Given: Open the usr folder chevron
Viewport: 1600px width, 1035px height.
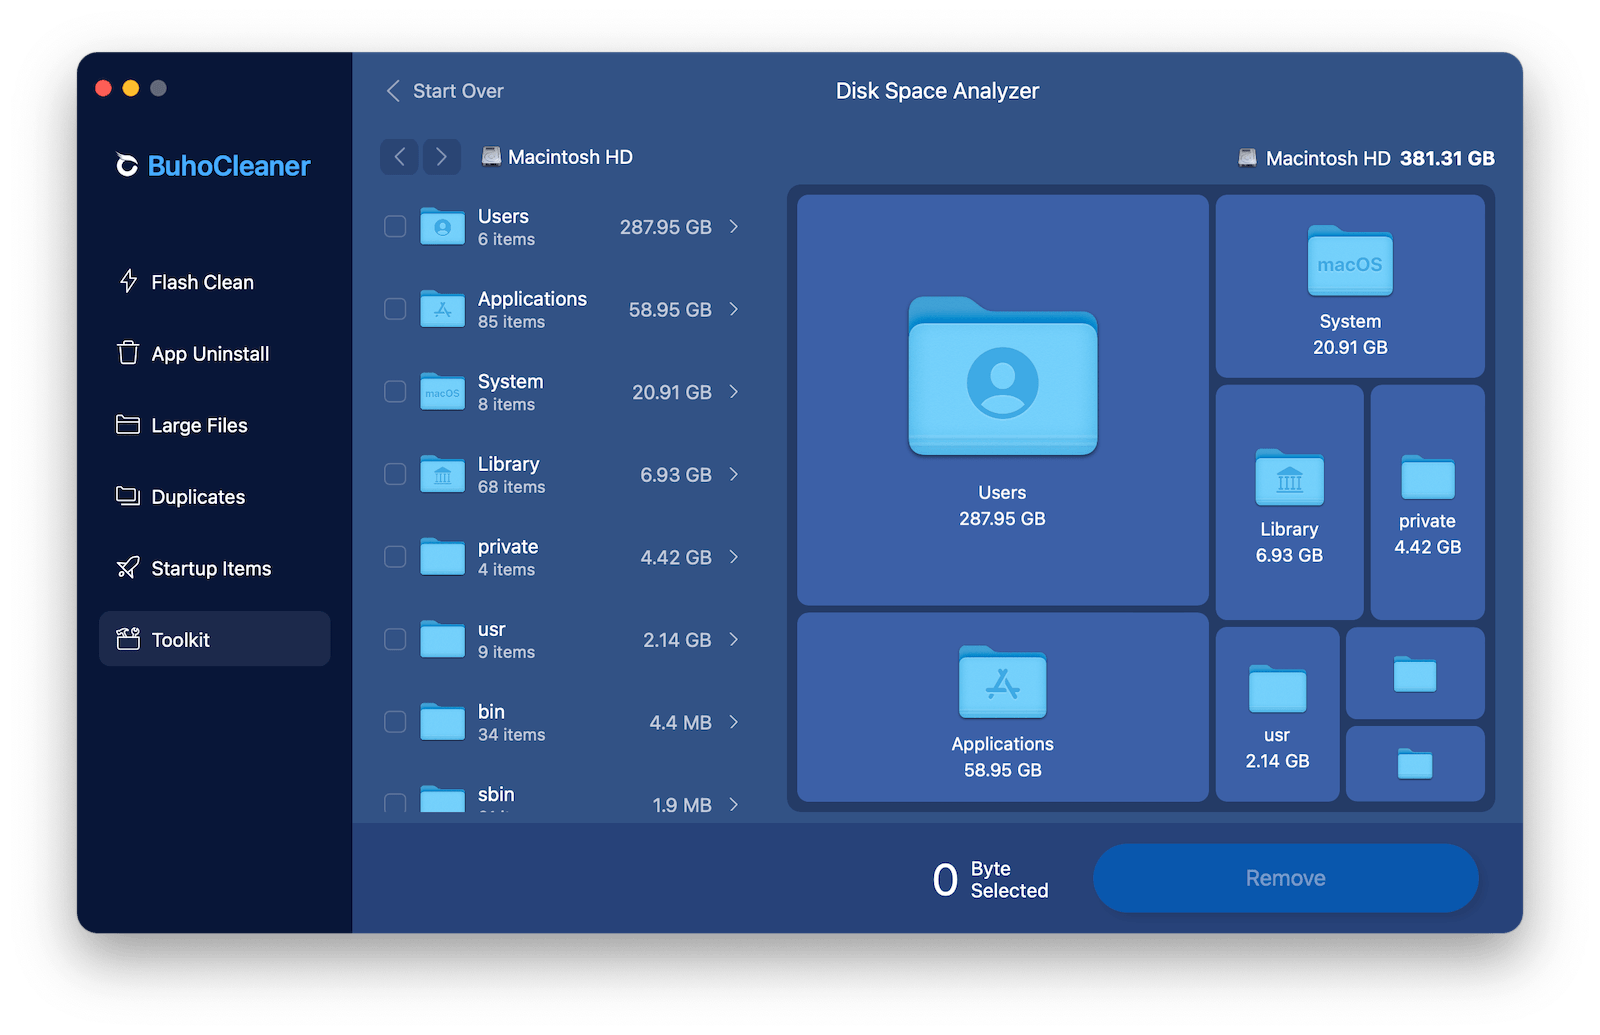Looking at the screenshot, I should tap(734, 639).
